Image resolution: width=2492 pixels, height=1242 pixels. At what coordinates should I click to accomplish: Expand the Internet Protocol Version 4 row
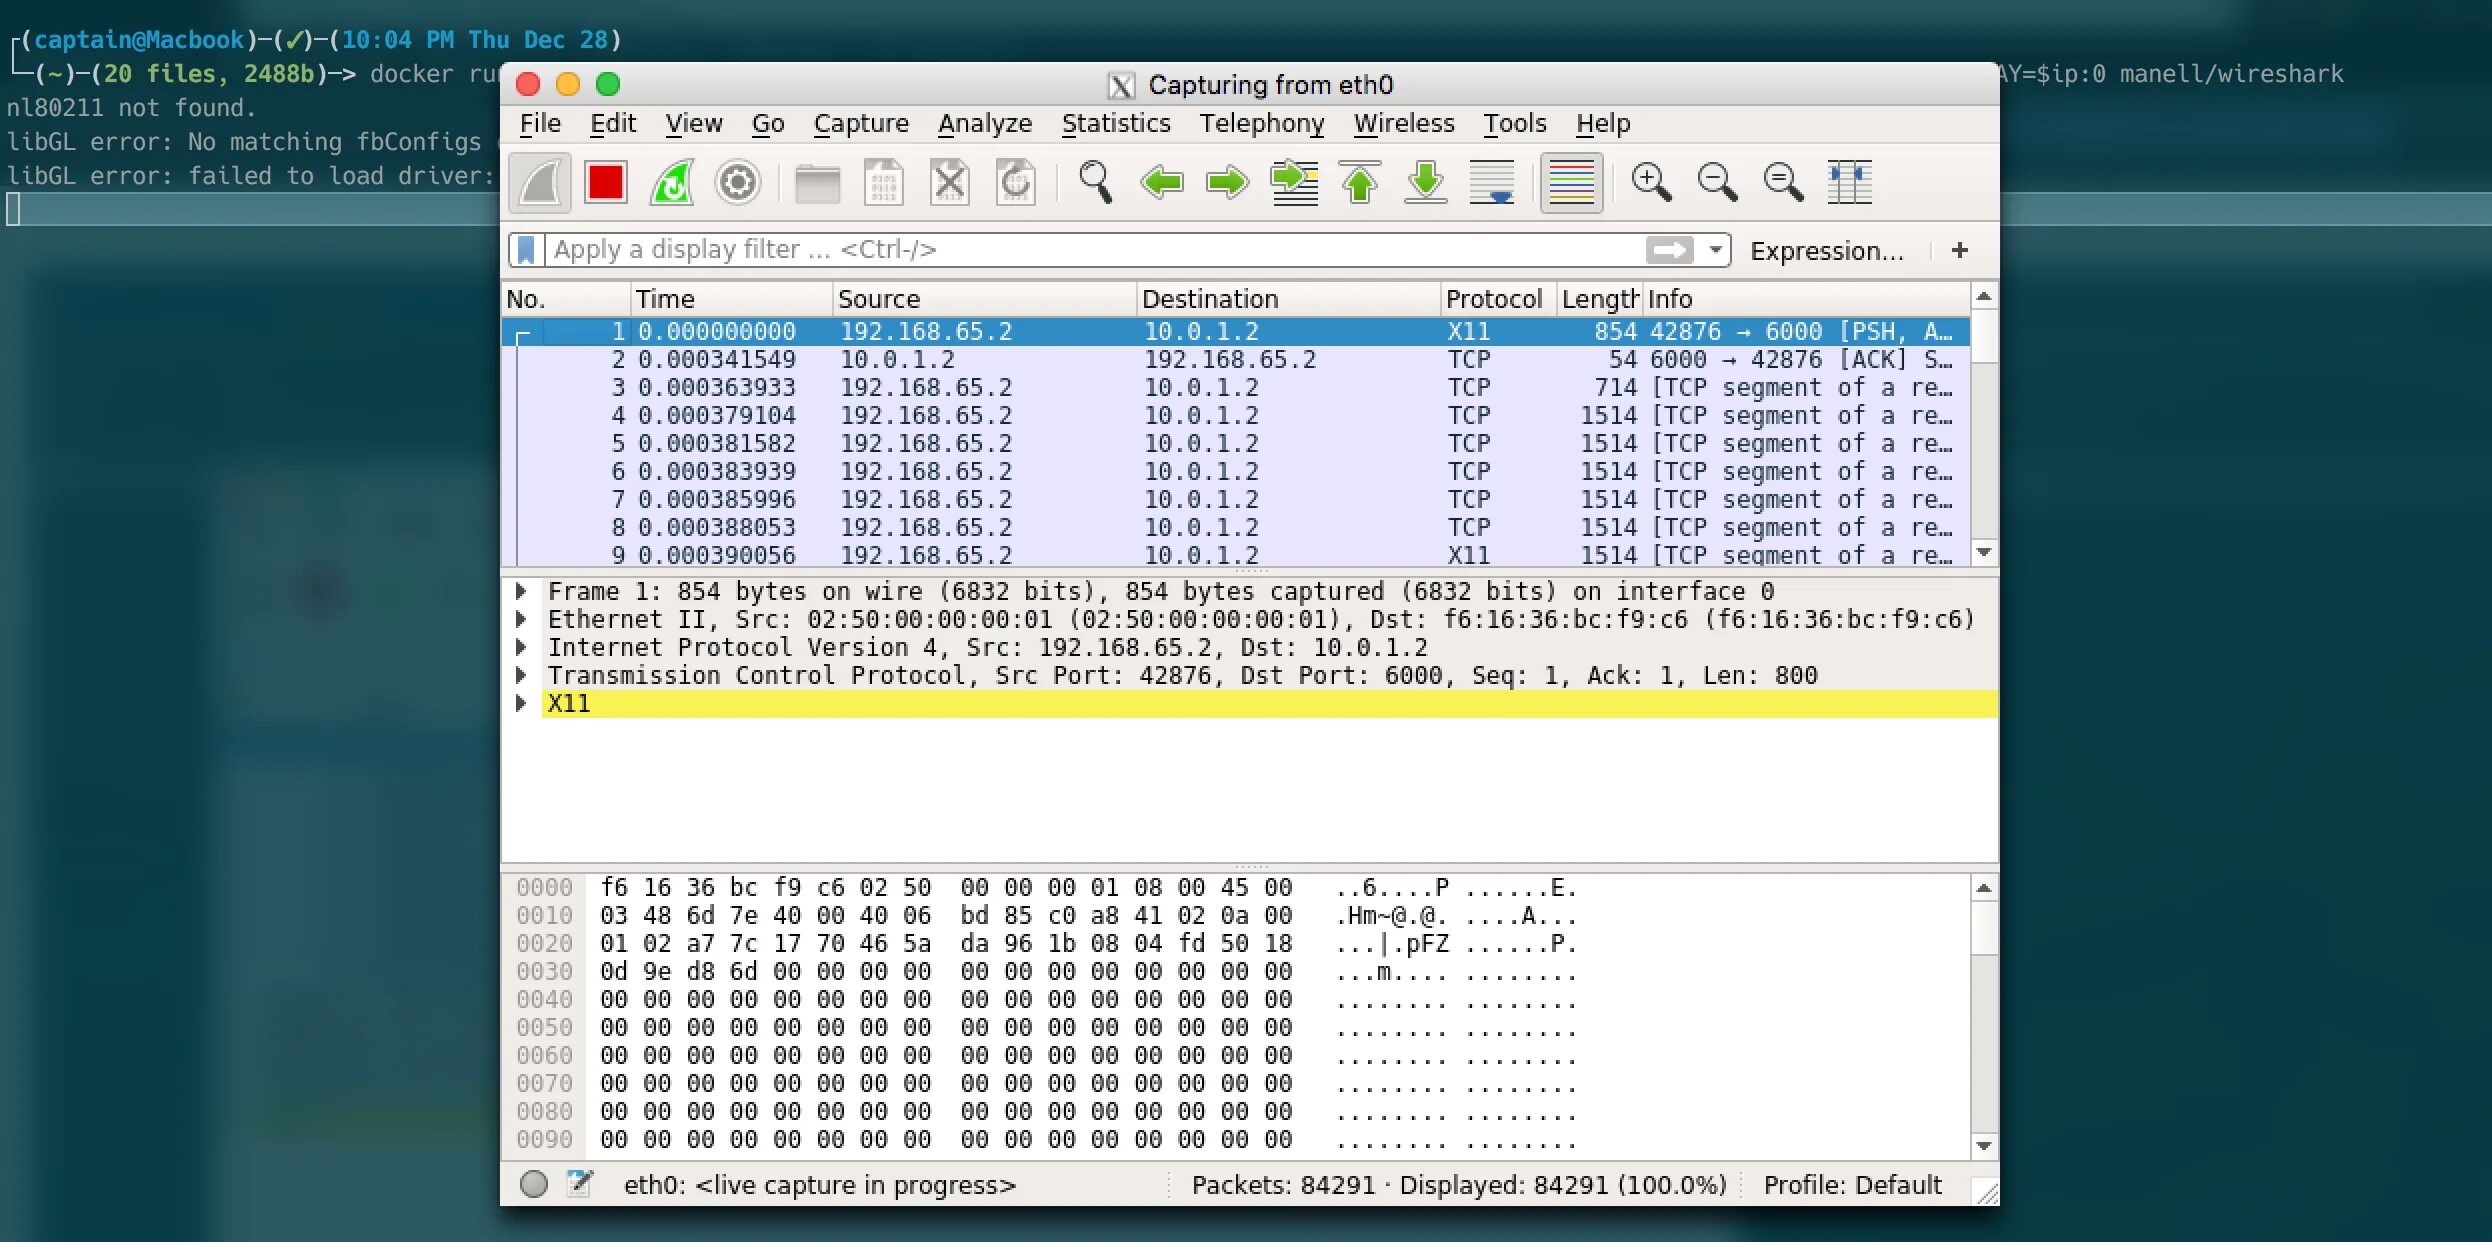tap(521, 648)
